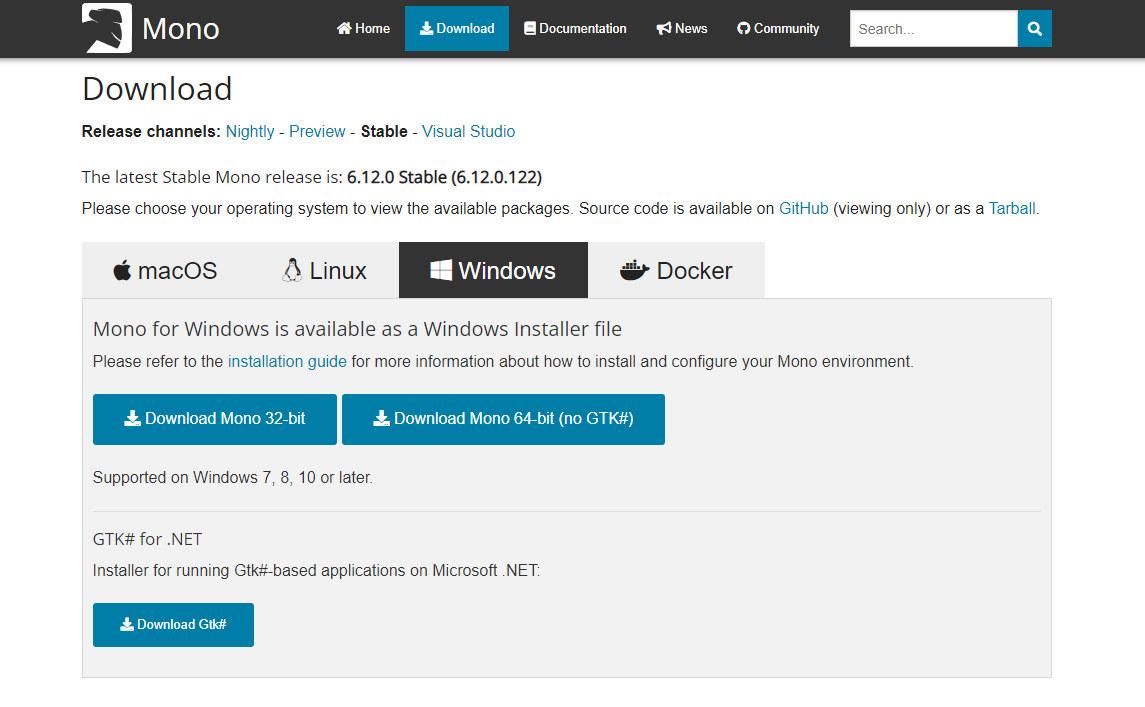Click the '6.12.0 Stable (6.12.0.122)' version text

pos(444,177)
